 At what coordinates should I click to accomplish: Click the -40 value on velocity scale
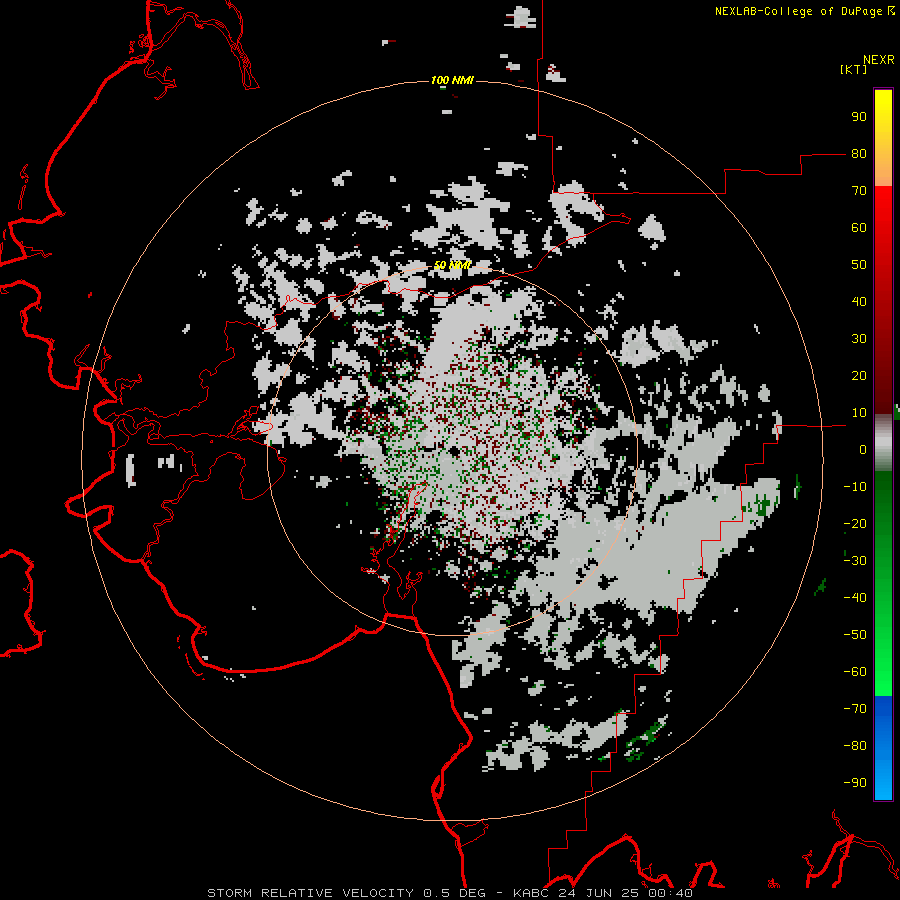[x=855, y=598]
